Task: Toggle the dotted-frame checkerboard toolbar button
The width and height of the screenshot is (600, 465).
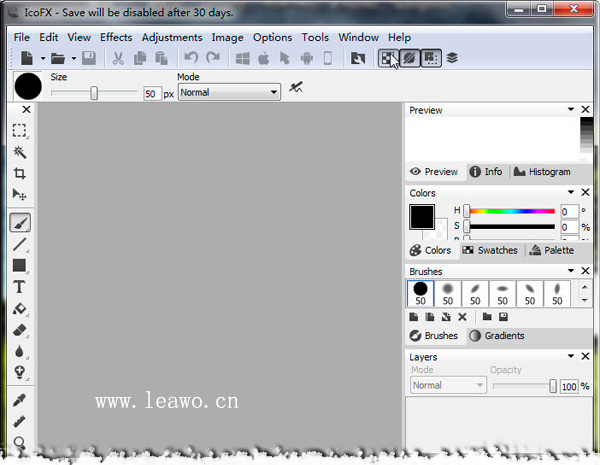Action: [x=431, y=58]
